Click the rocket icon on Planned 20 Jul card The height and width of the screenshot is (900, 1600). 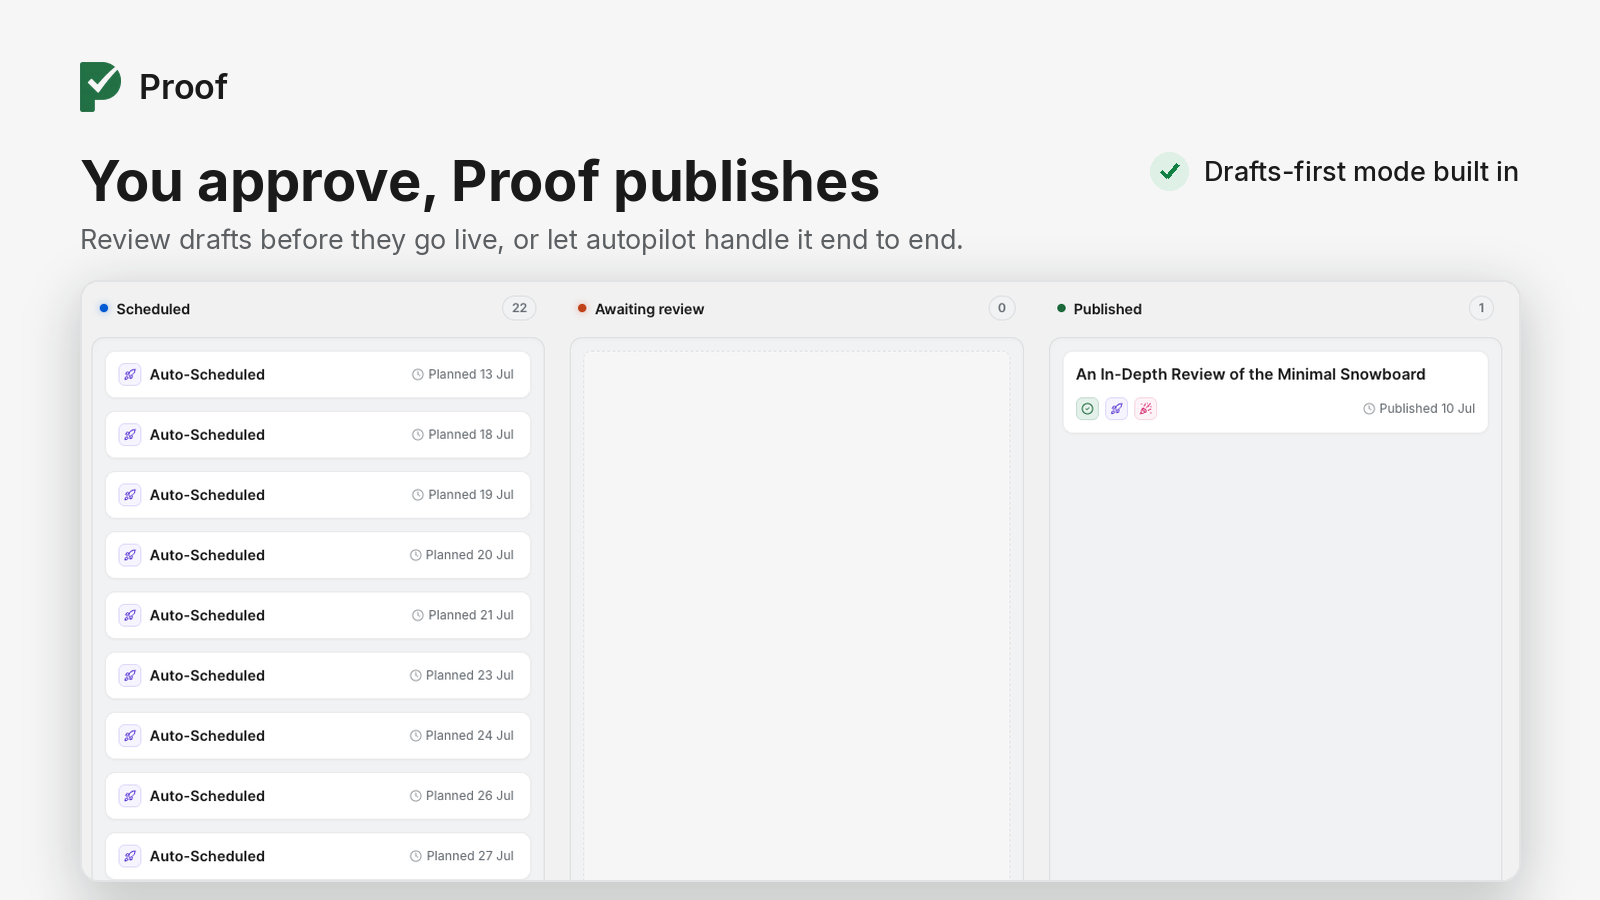pyautogui.click(x=130, y=555)
